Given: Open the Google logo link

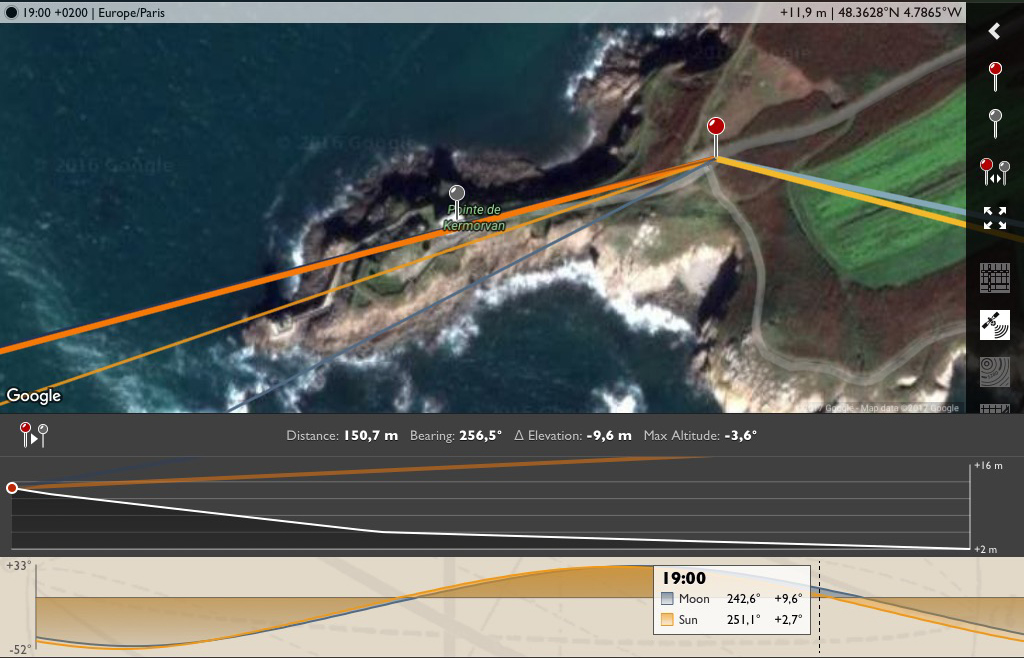Looking at the screenshot, I should pos(34,396).
